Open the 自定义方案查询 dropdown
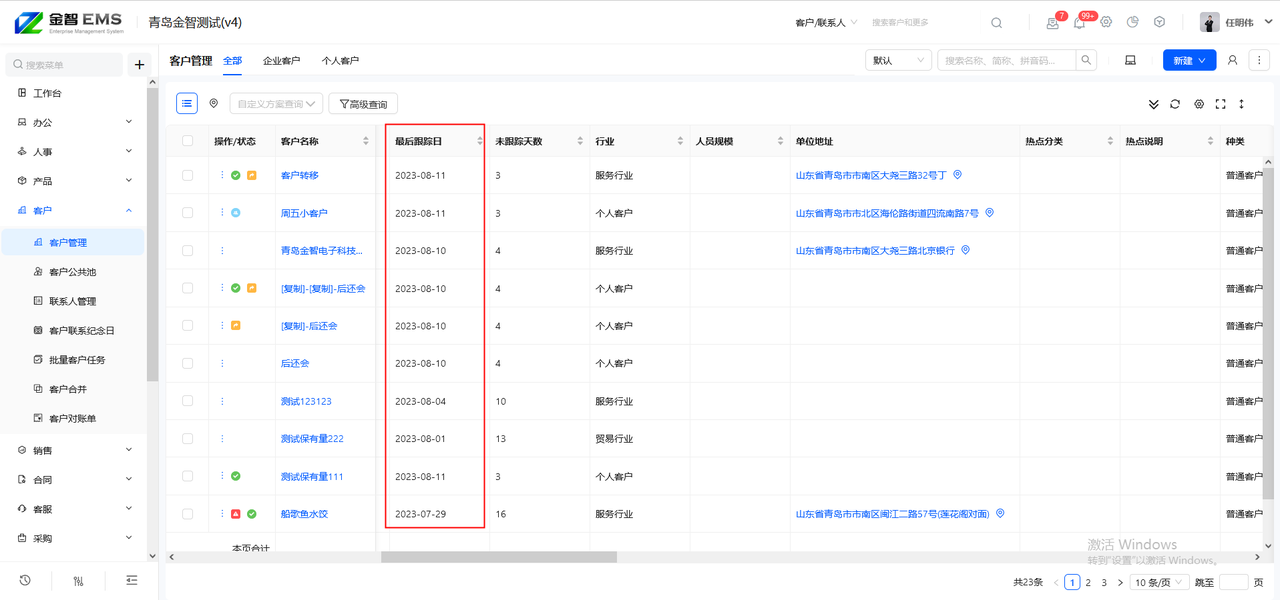This screenshot has width=1280, height=600. coord(276,104)
